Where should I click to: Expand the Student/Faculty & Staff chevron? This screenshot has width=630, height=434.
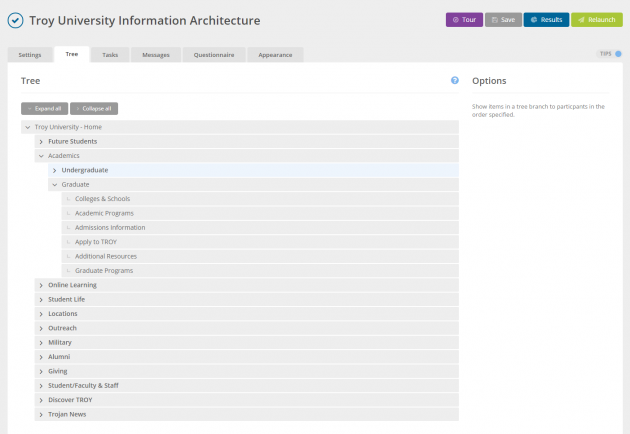[41, 386]
